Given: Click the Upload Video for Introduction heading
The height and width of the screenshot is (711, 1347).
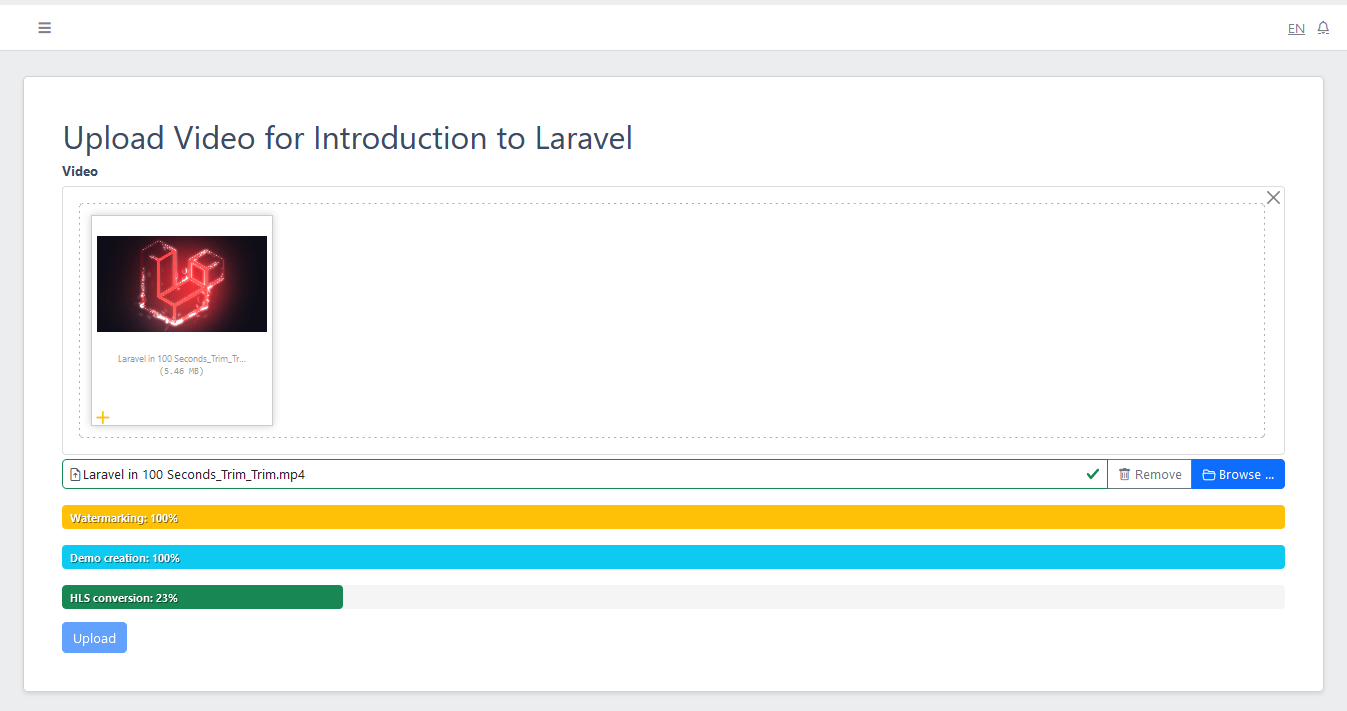Looking at the screenshot, I should pyautogui.click(x=347, y=138).
